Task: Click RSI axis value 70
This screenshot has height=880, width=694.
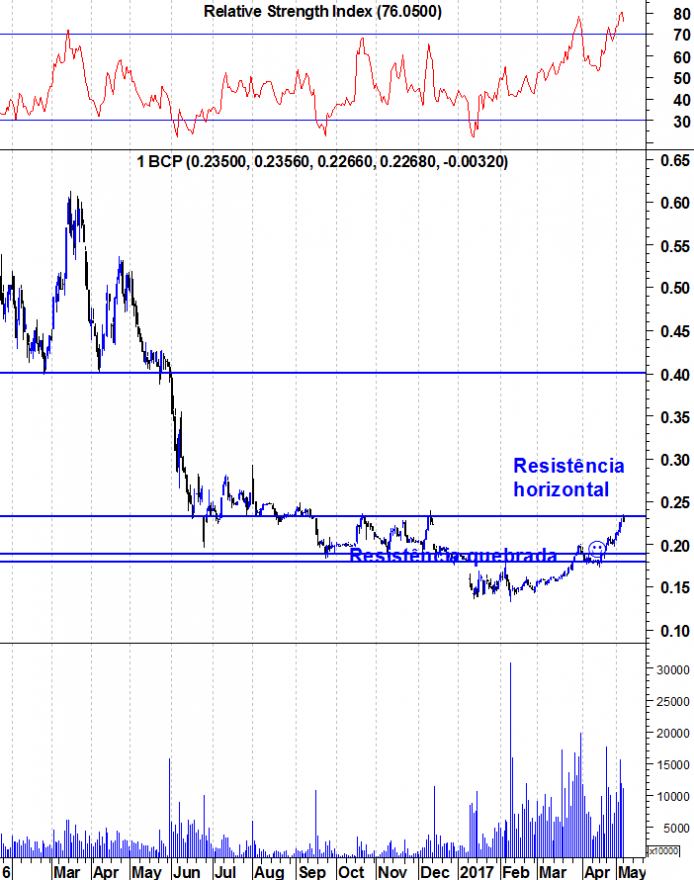Action: (x=682, y=35)
